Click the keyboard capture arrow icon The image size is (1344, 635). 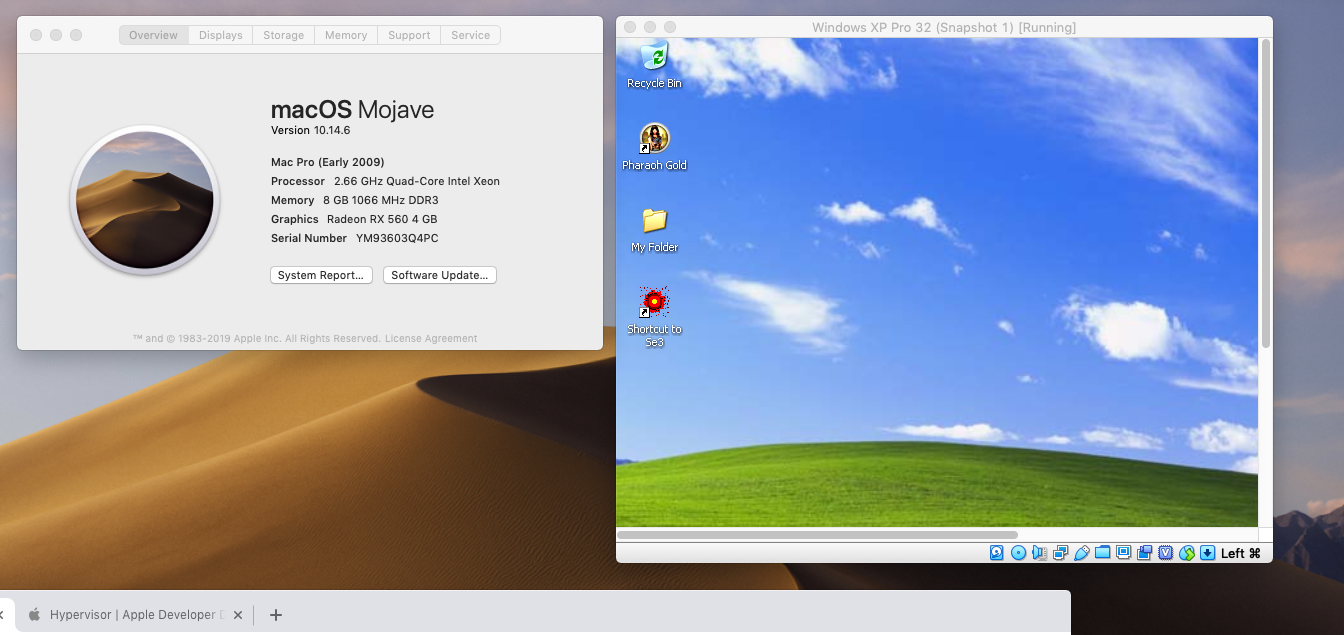pyautogui.click(x=1207, y=553)
